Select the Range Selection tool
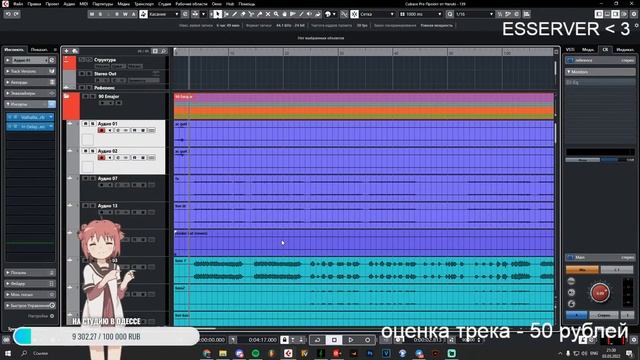 click(226, 14)
